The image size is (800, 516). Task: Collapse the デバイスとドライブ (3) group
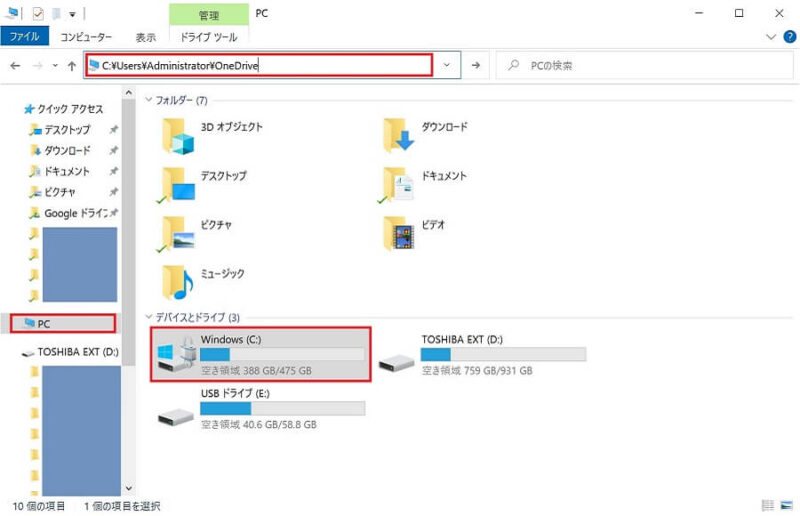[x=149, y=317]
